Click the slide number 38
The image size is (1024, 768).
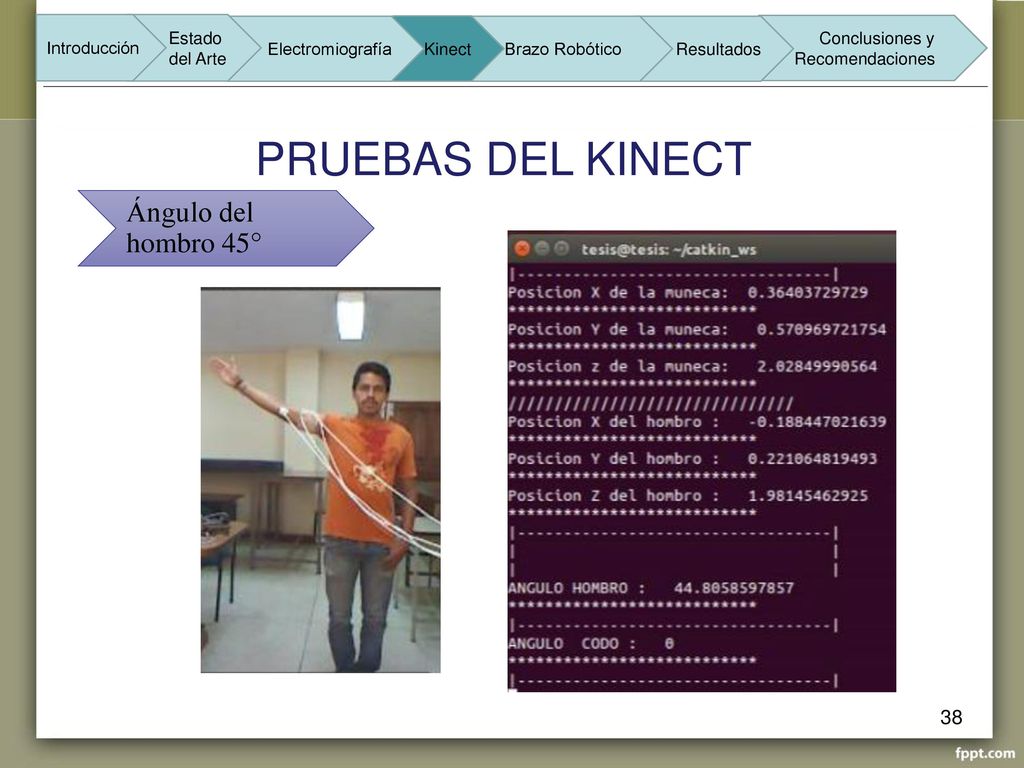[x=951, y=717]
